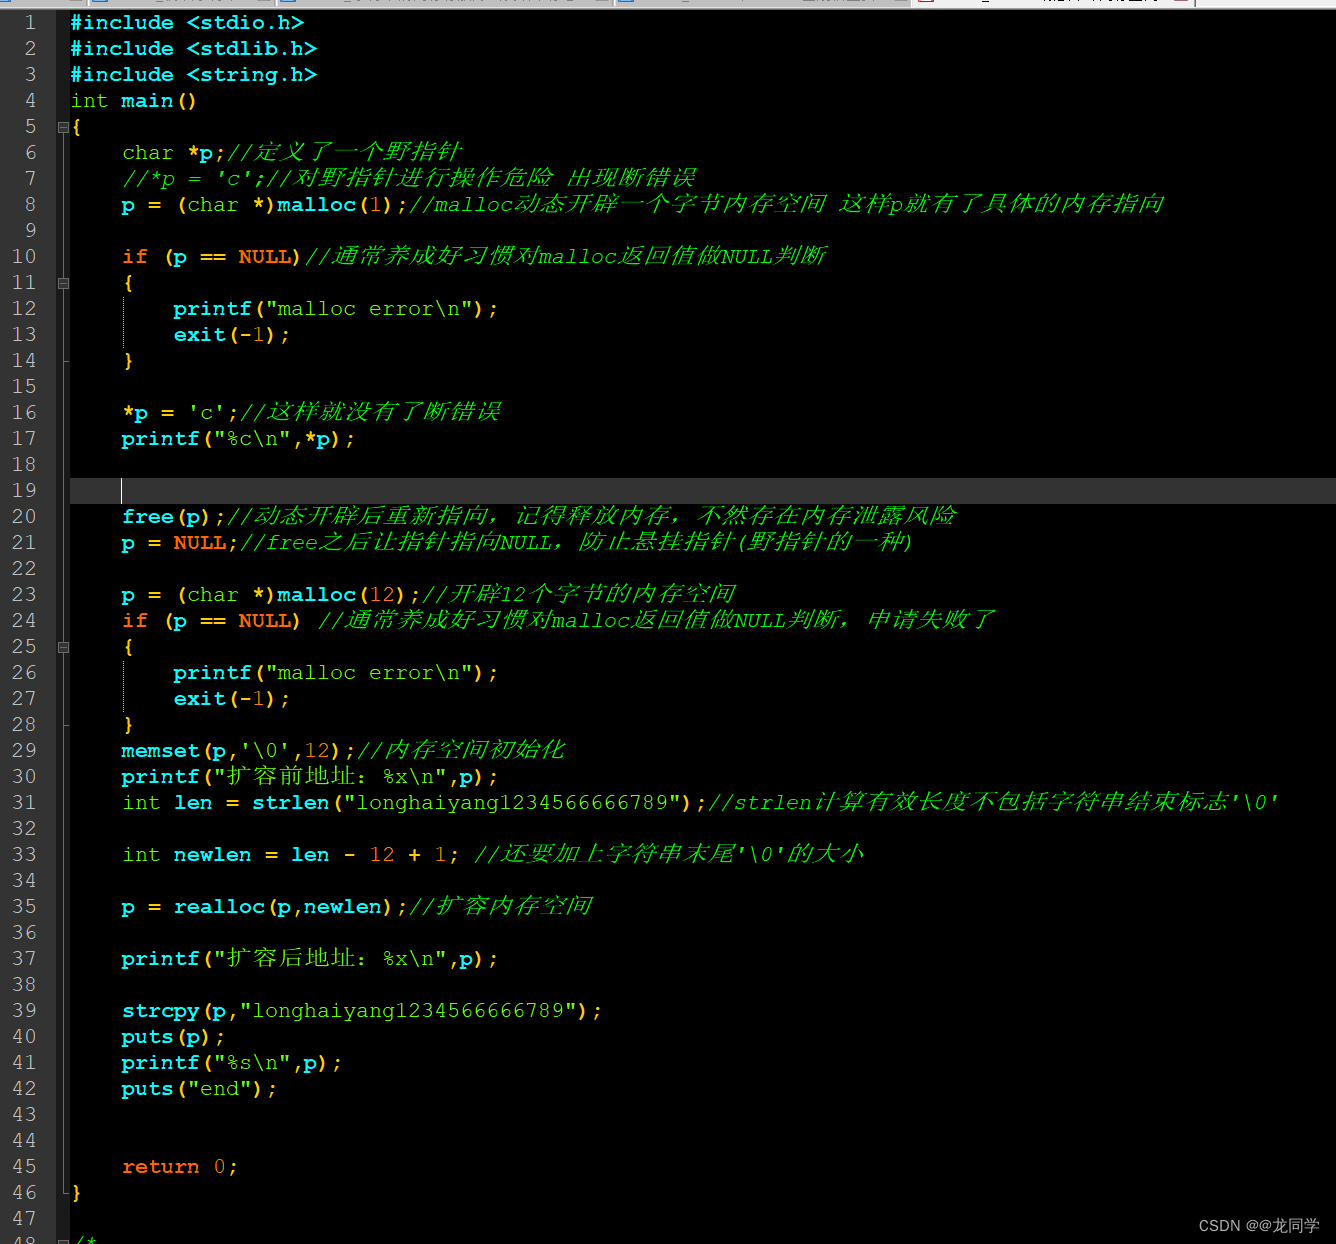Click 'if (p == NULL)' on line 24
The width and height of the screenshot is (1336, 1244).
[x=211, y=620]
